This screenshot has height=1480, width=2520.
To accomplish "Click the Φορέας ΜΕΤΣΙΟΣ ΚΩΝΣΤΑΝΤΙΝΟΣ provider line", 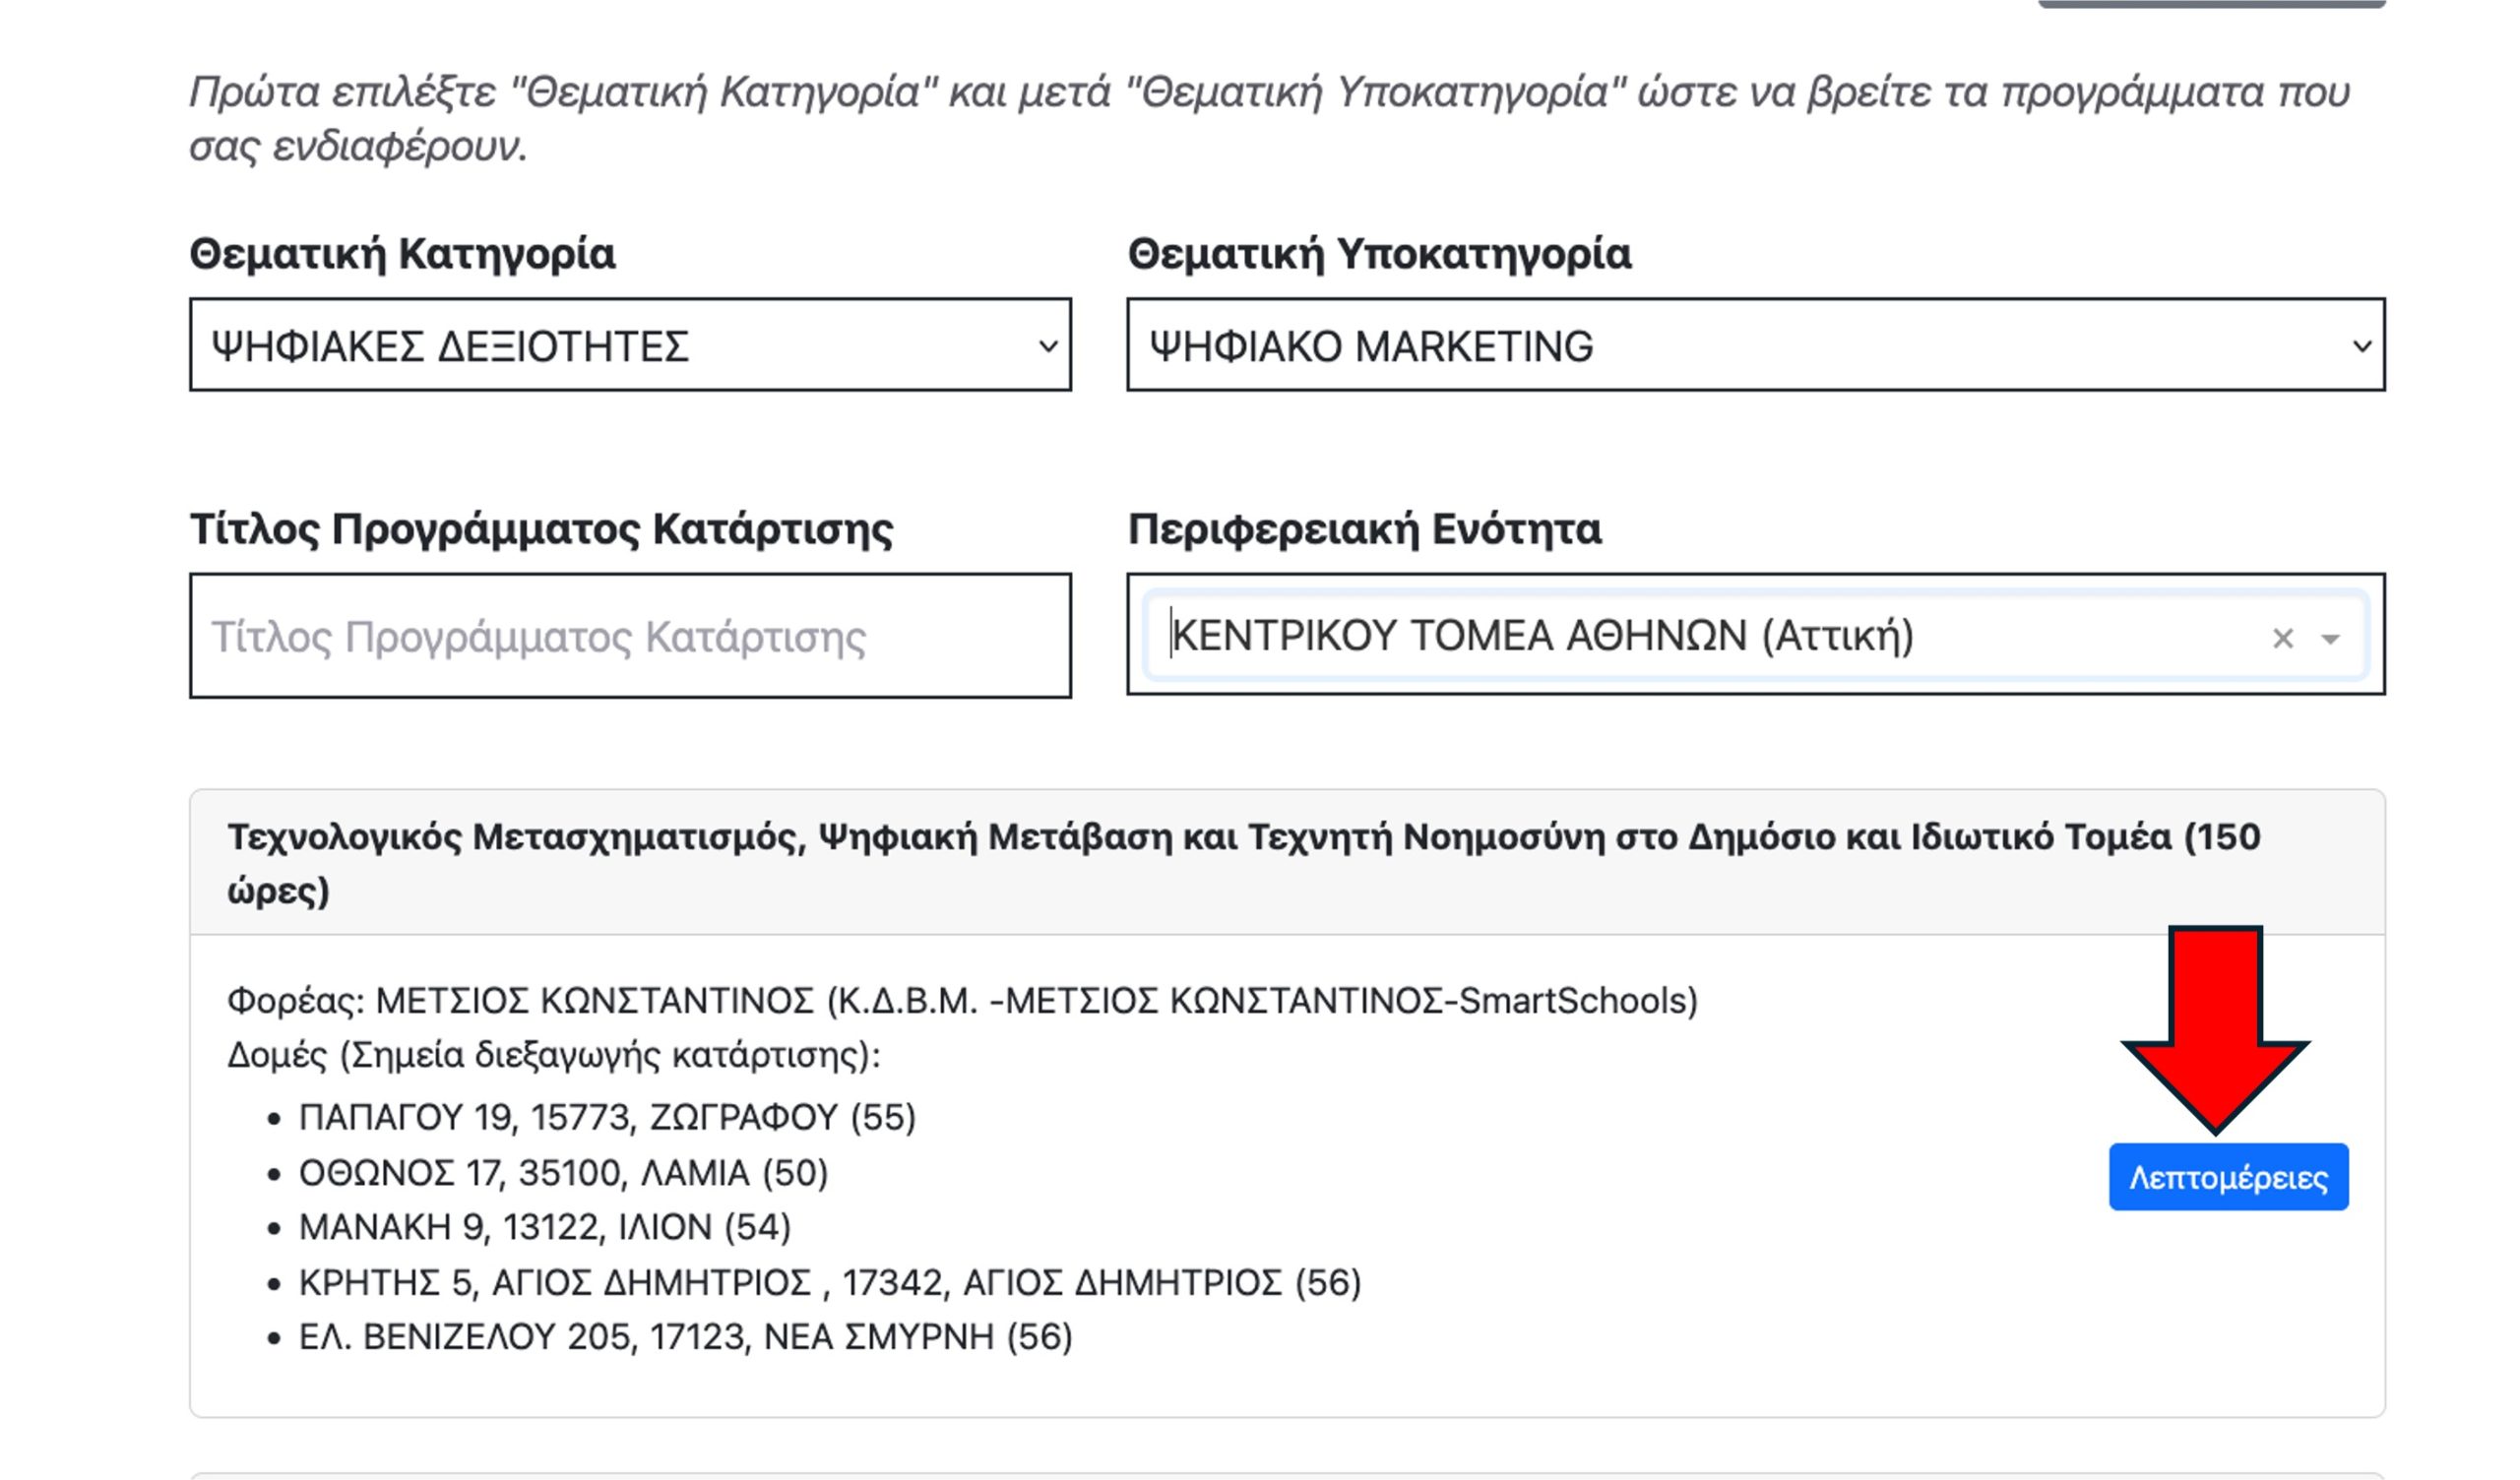I will point(962,1001).
